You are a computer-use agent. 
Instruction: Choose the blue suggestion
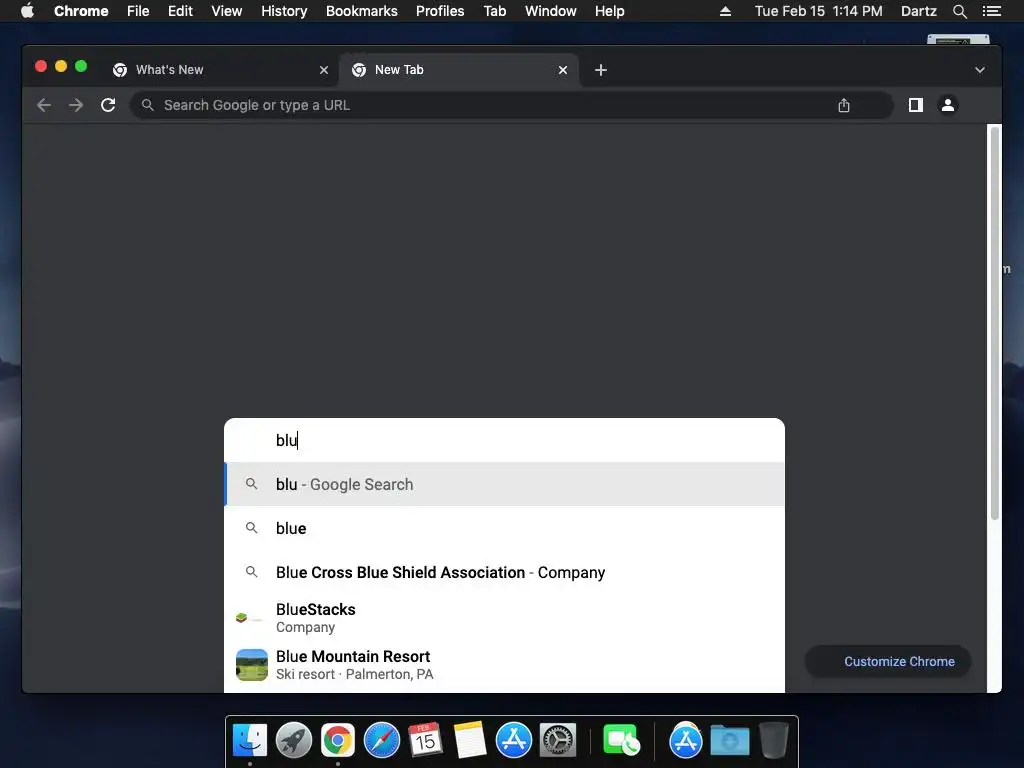504,528
